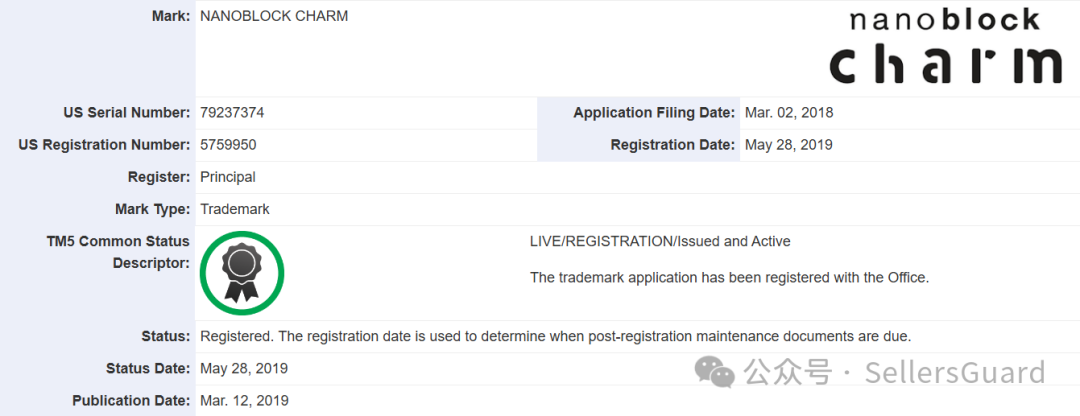Click the Registration Date label
1080x416 pixels.
click(x=672, y=145)
